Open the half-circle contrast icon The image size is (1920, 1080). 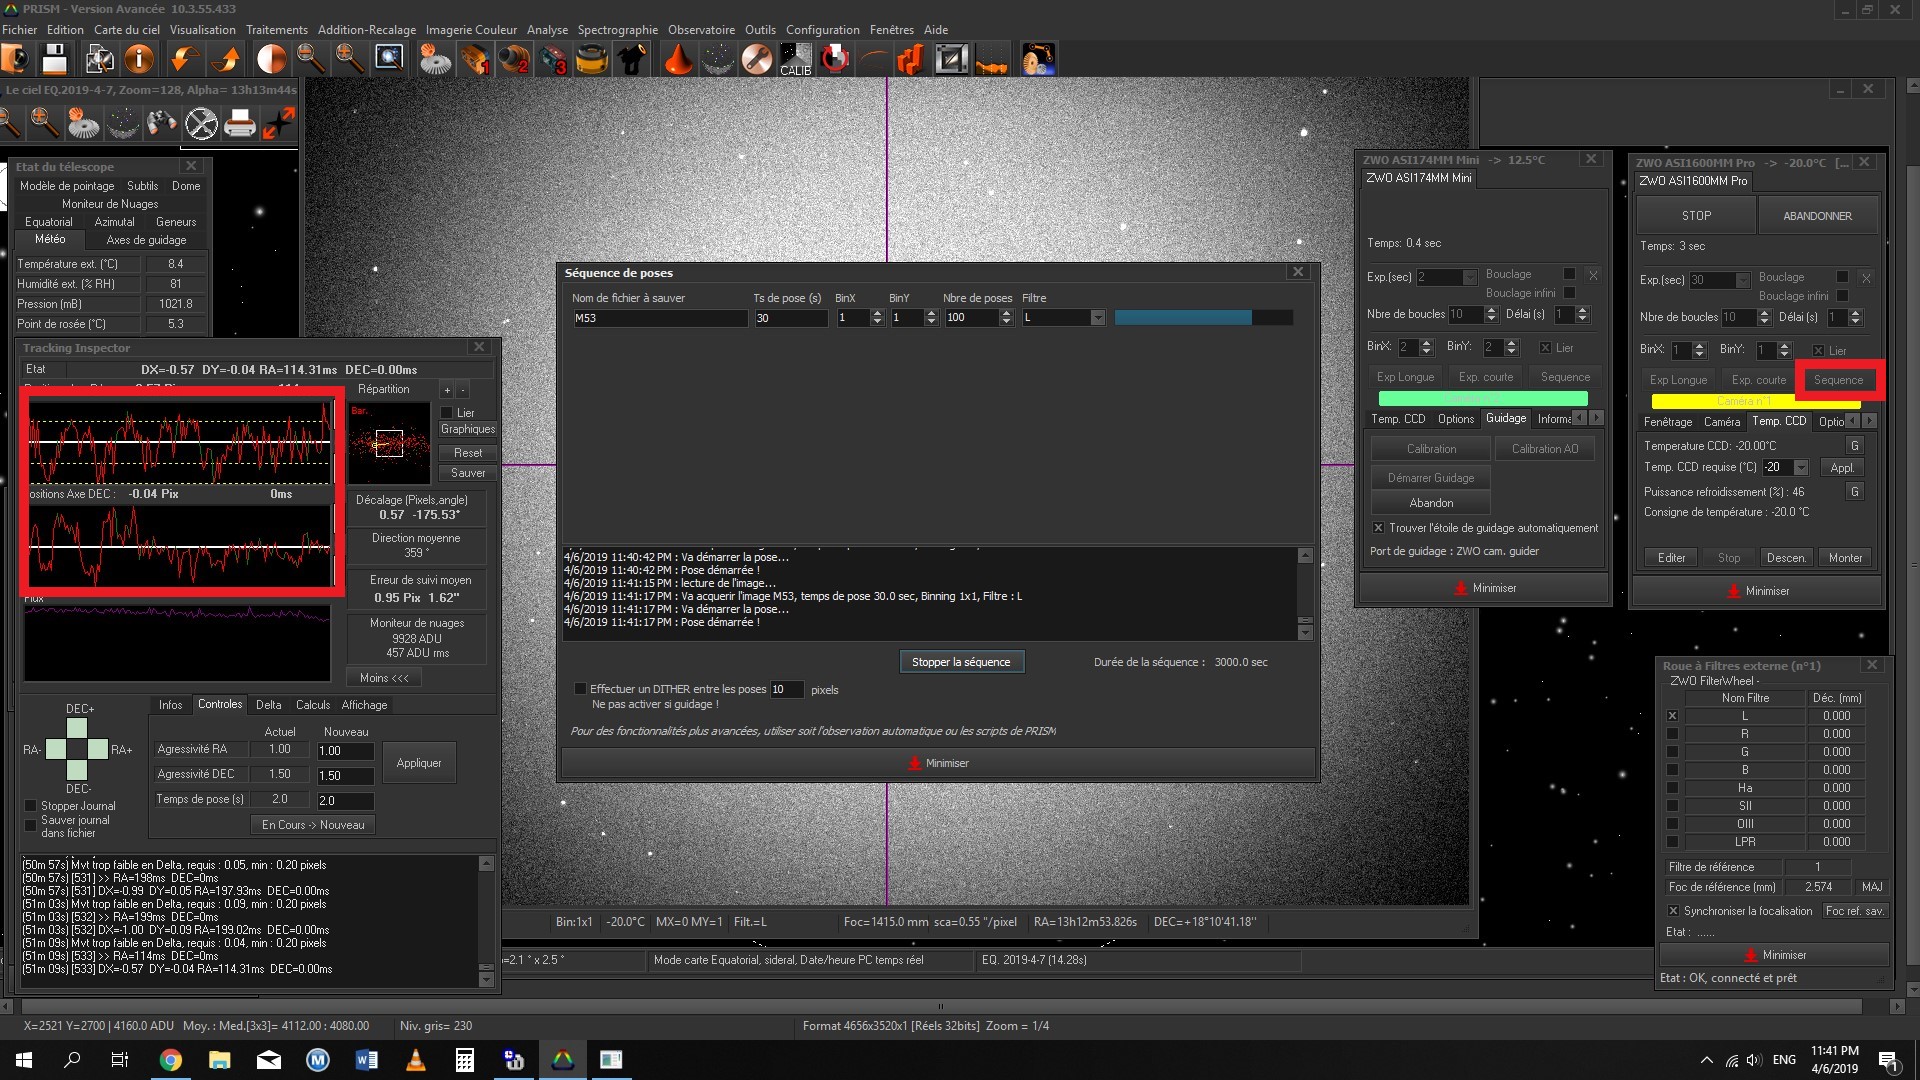tap(271, 60)
